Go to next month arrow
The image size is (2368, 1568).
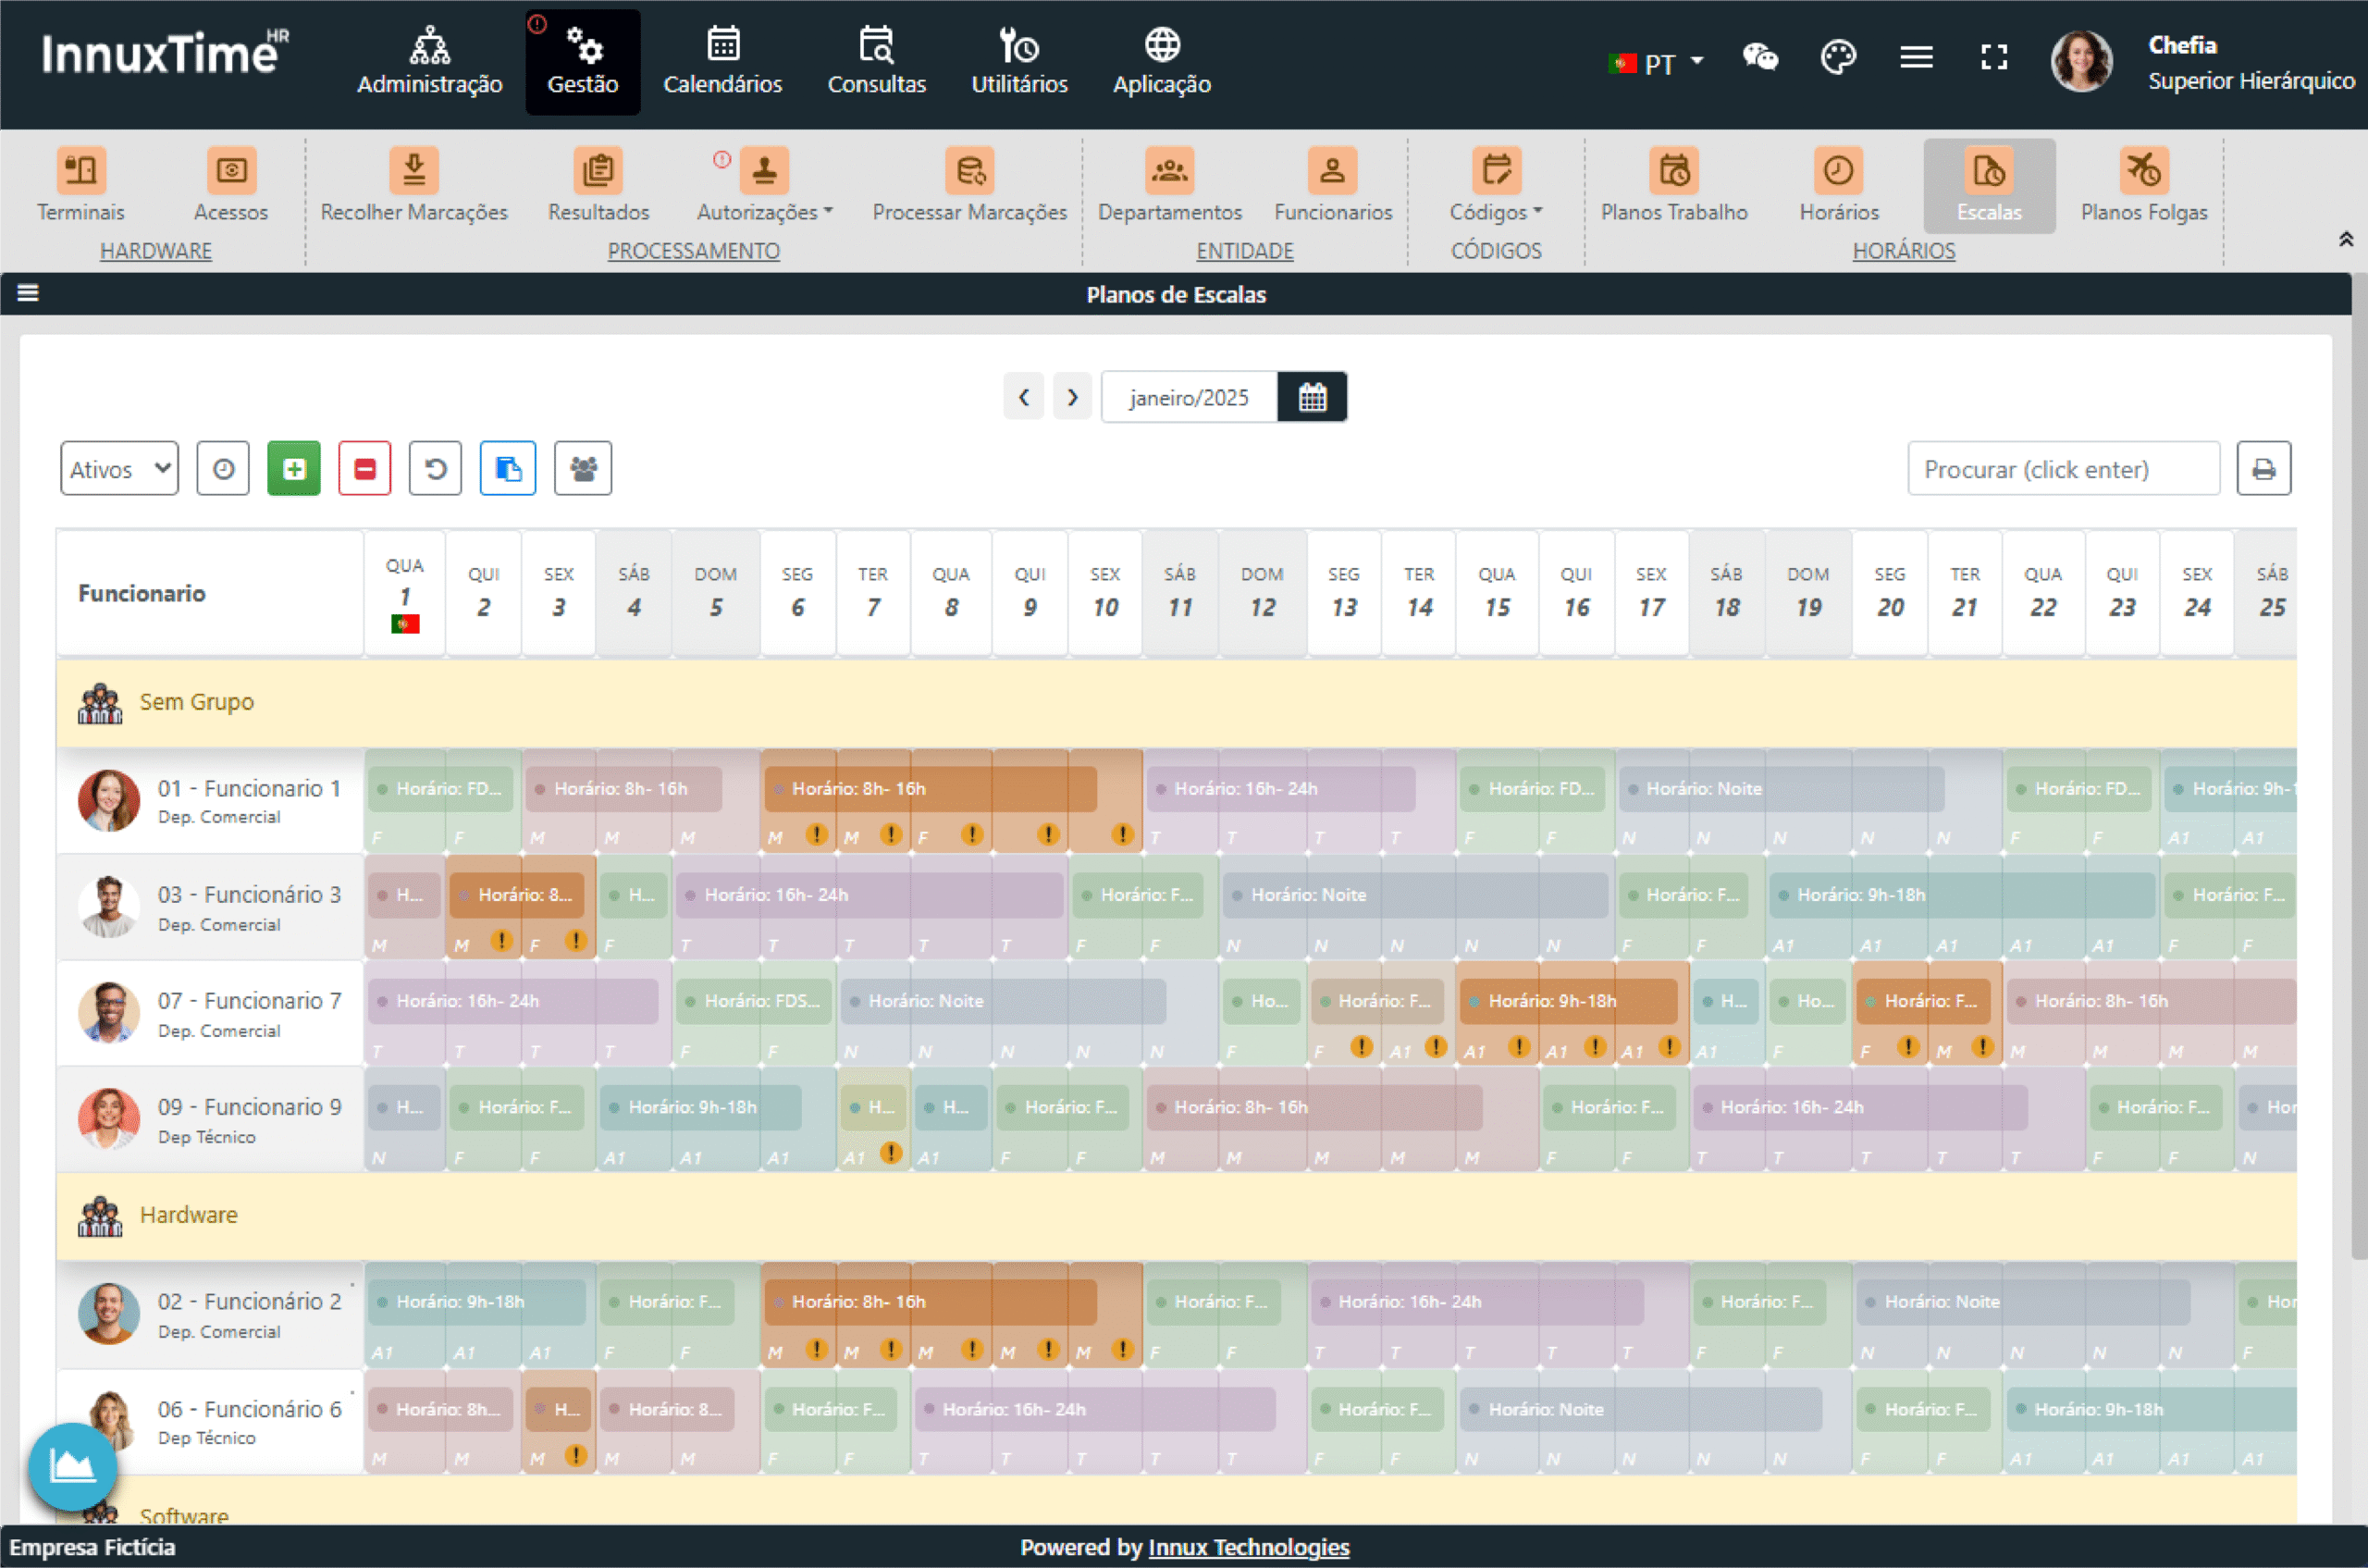tap(1072, 397)
